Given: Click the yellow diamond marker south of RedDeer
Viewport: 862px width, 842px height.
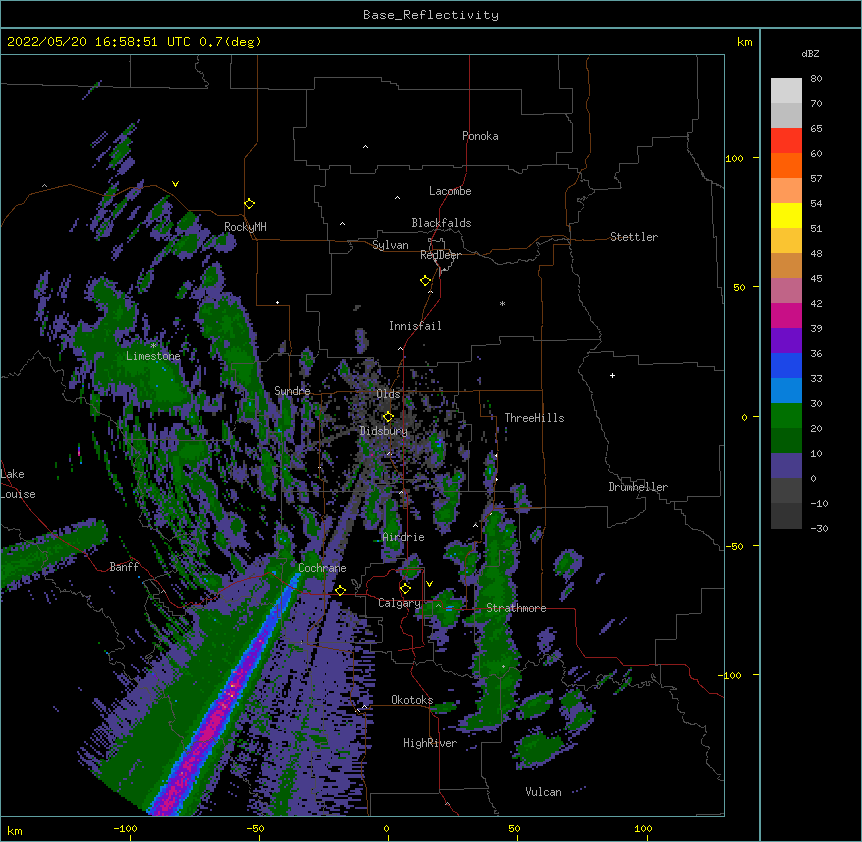Looking at the screenshot, I should (426, 281).
